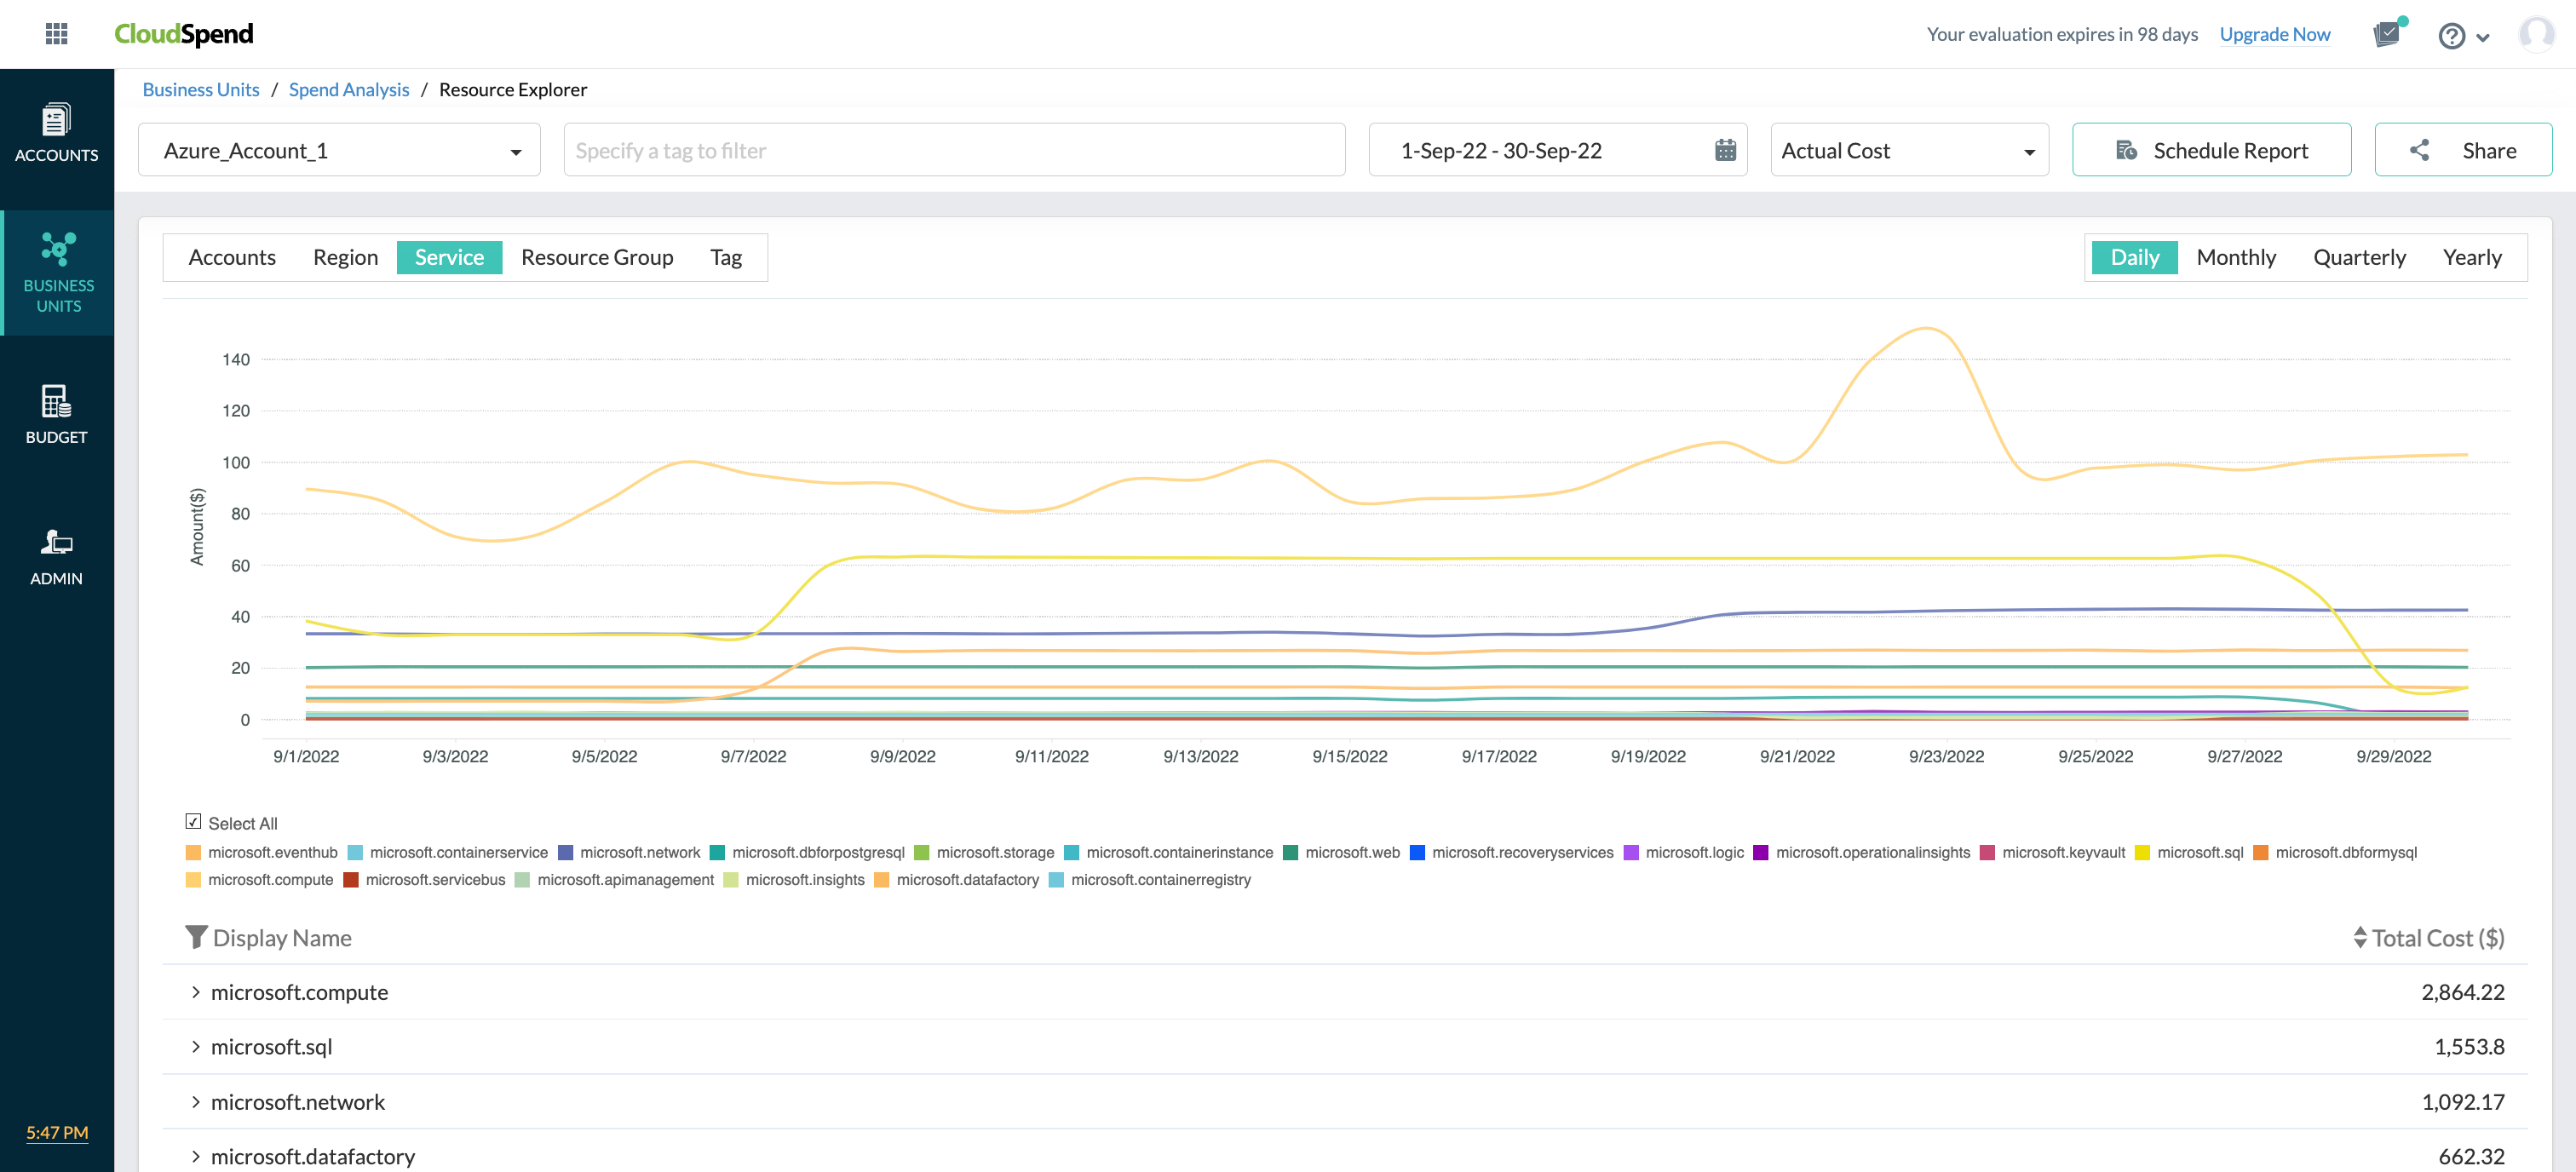Screen dimensions: 2576x1172
Task: Click the Upgrade Now link
Action: [2274, 34]
